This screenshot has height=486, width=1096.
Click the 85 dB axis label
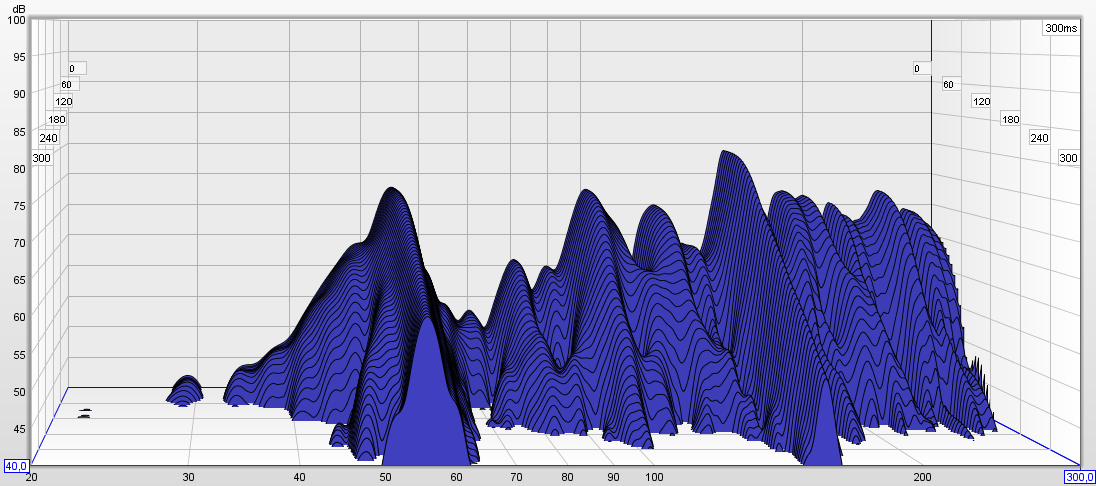pos(20,131)
